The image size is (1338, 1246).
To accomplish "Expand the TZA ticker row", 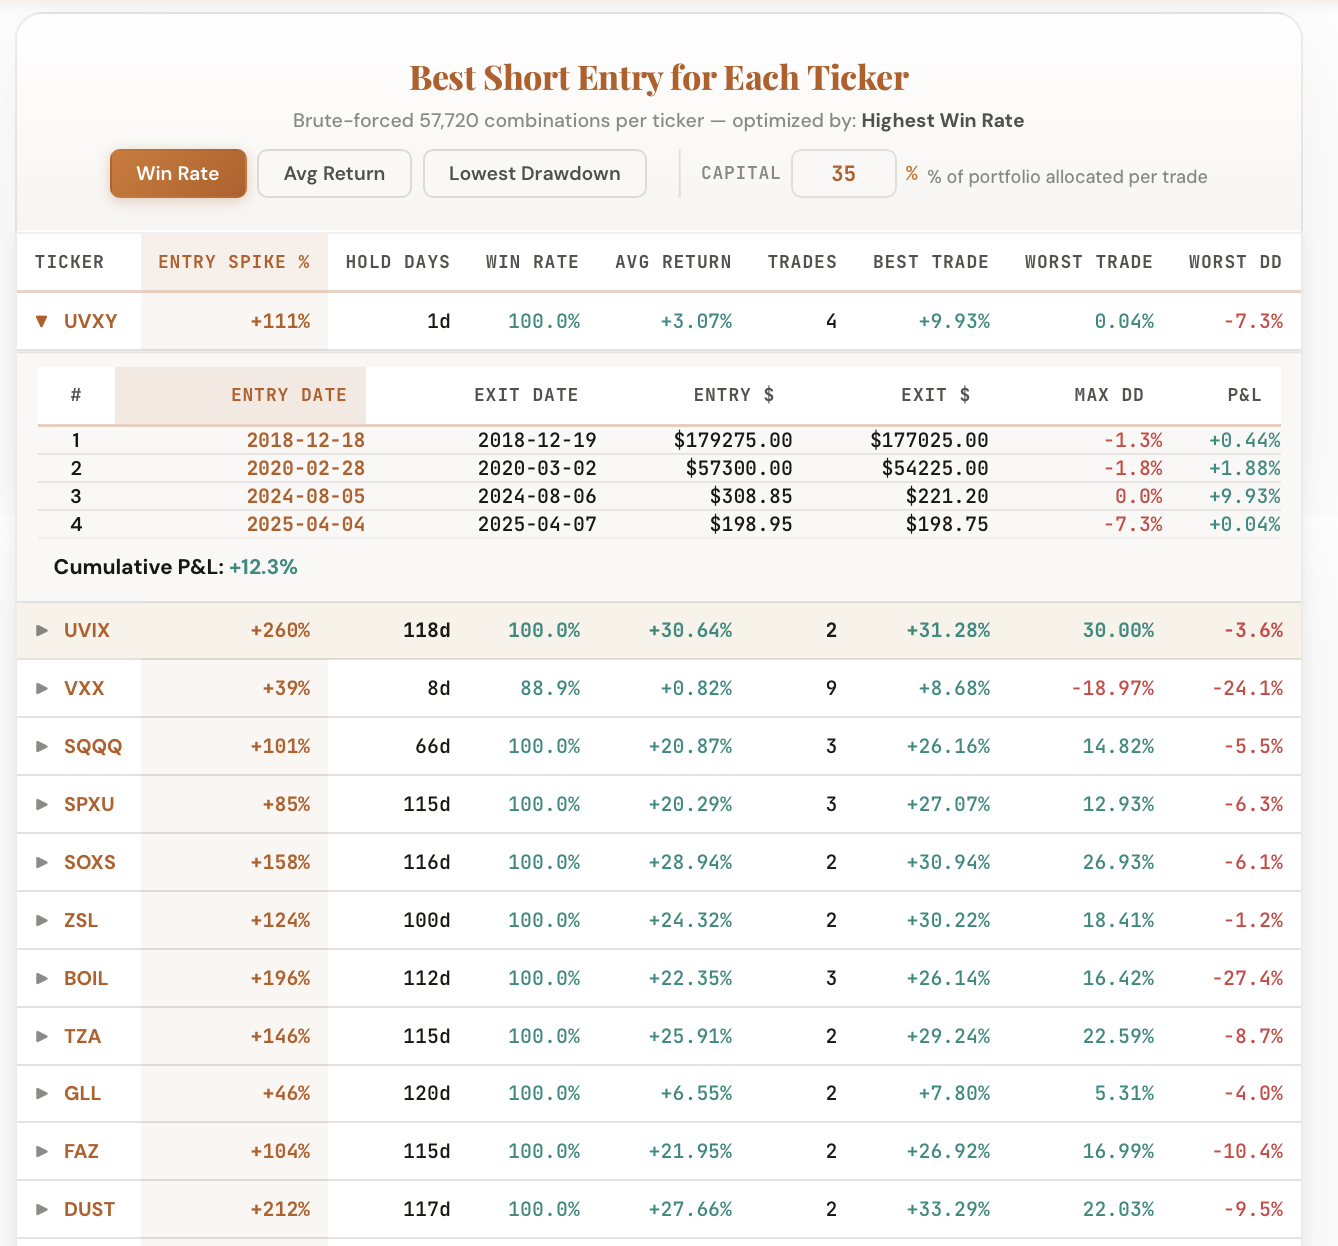I will click(42, 1036).
